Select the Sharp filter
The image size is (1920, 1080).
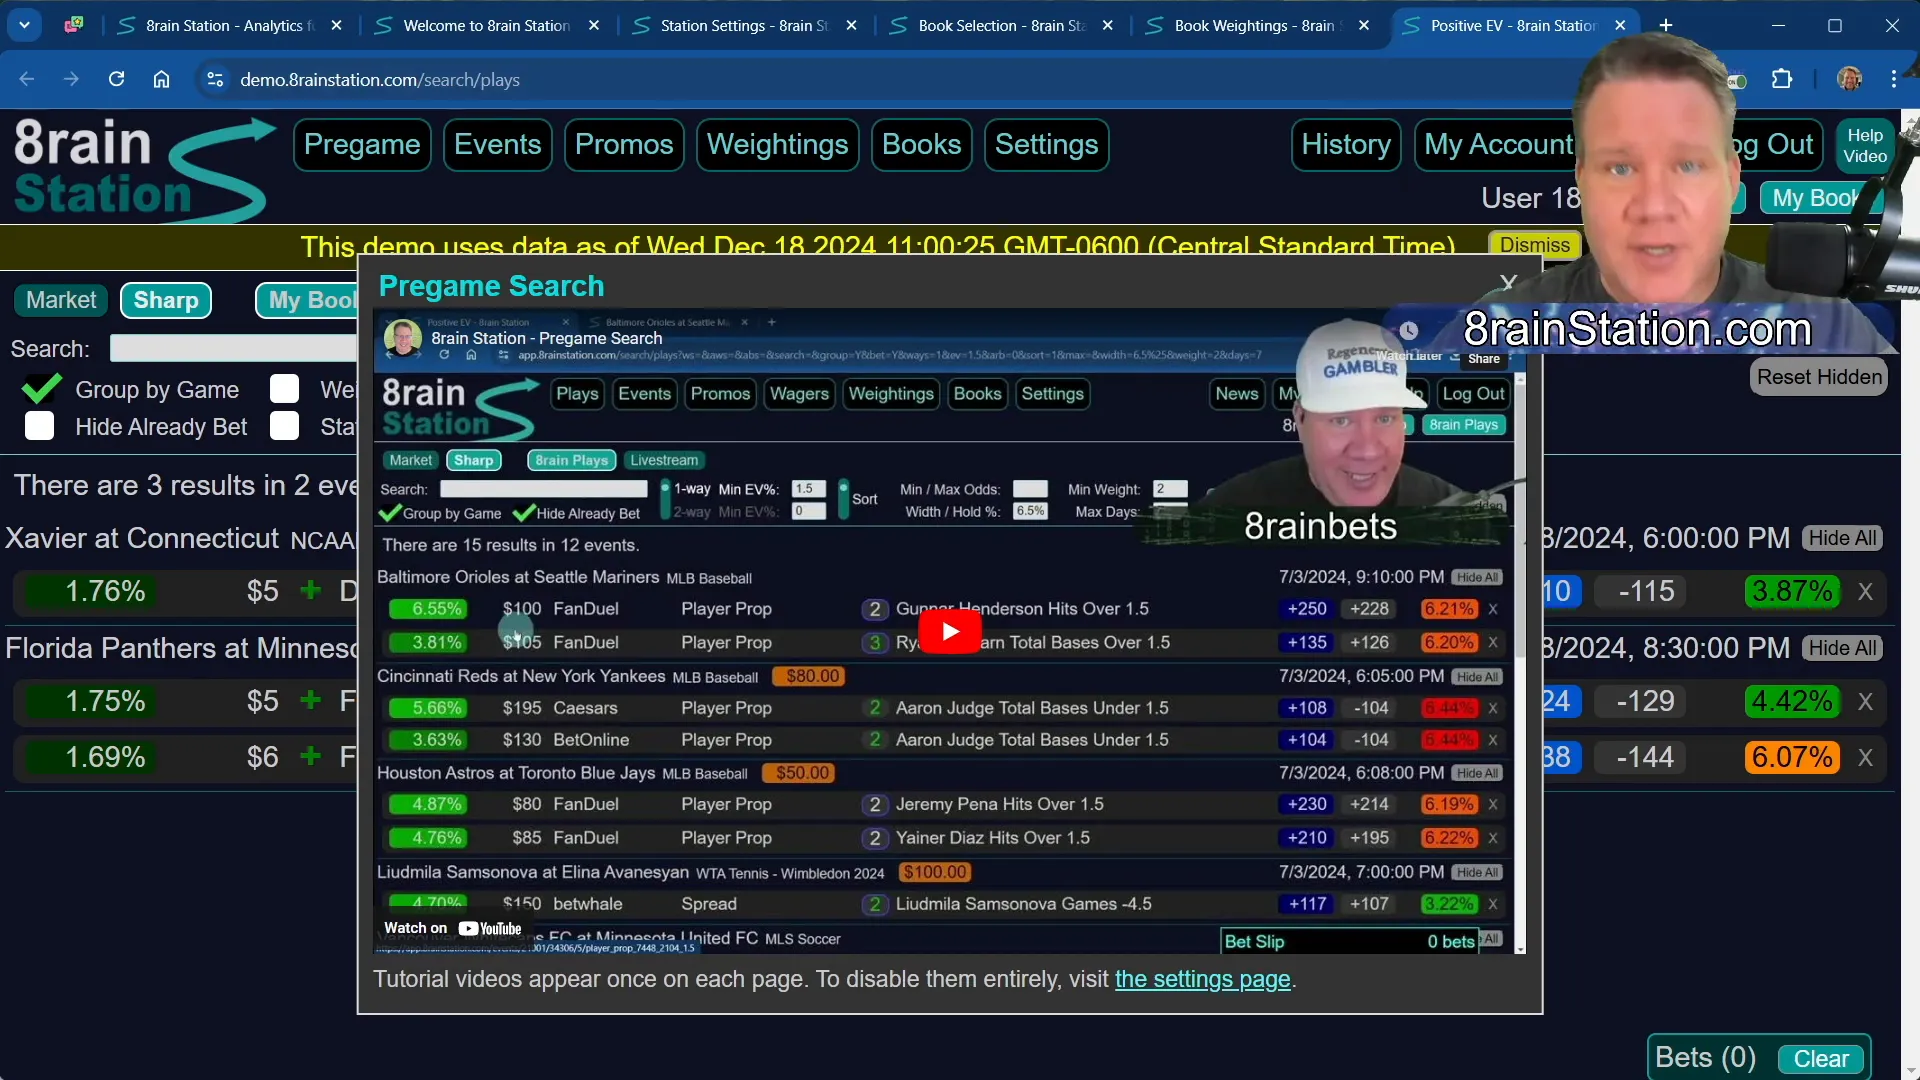pyautogui.click(x=166, y=300)
